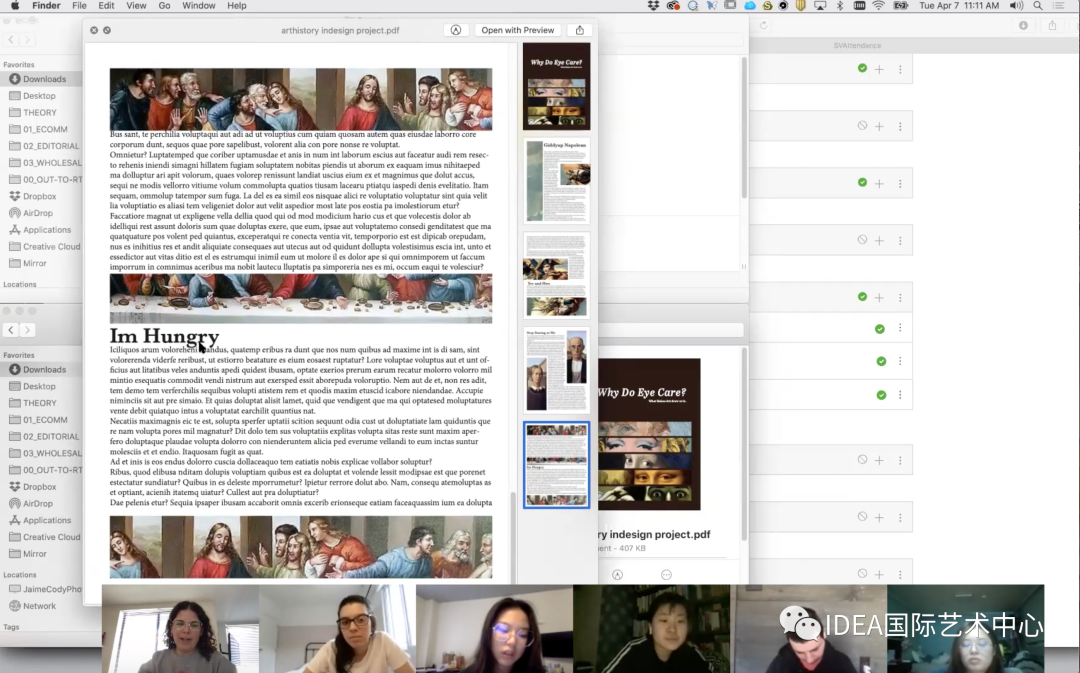Click the Applications icon in the upper Finder sidebar
Viewport: 1080px width, 673px height.
pos(14,229)
